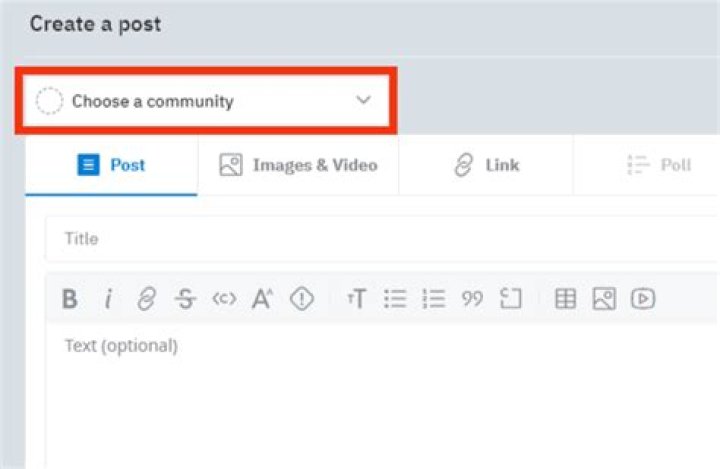Insert a table into the post

[566, 298]
